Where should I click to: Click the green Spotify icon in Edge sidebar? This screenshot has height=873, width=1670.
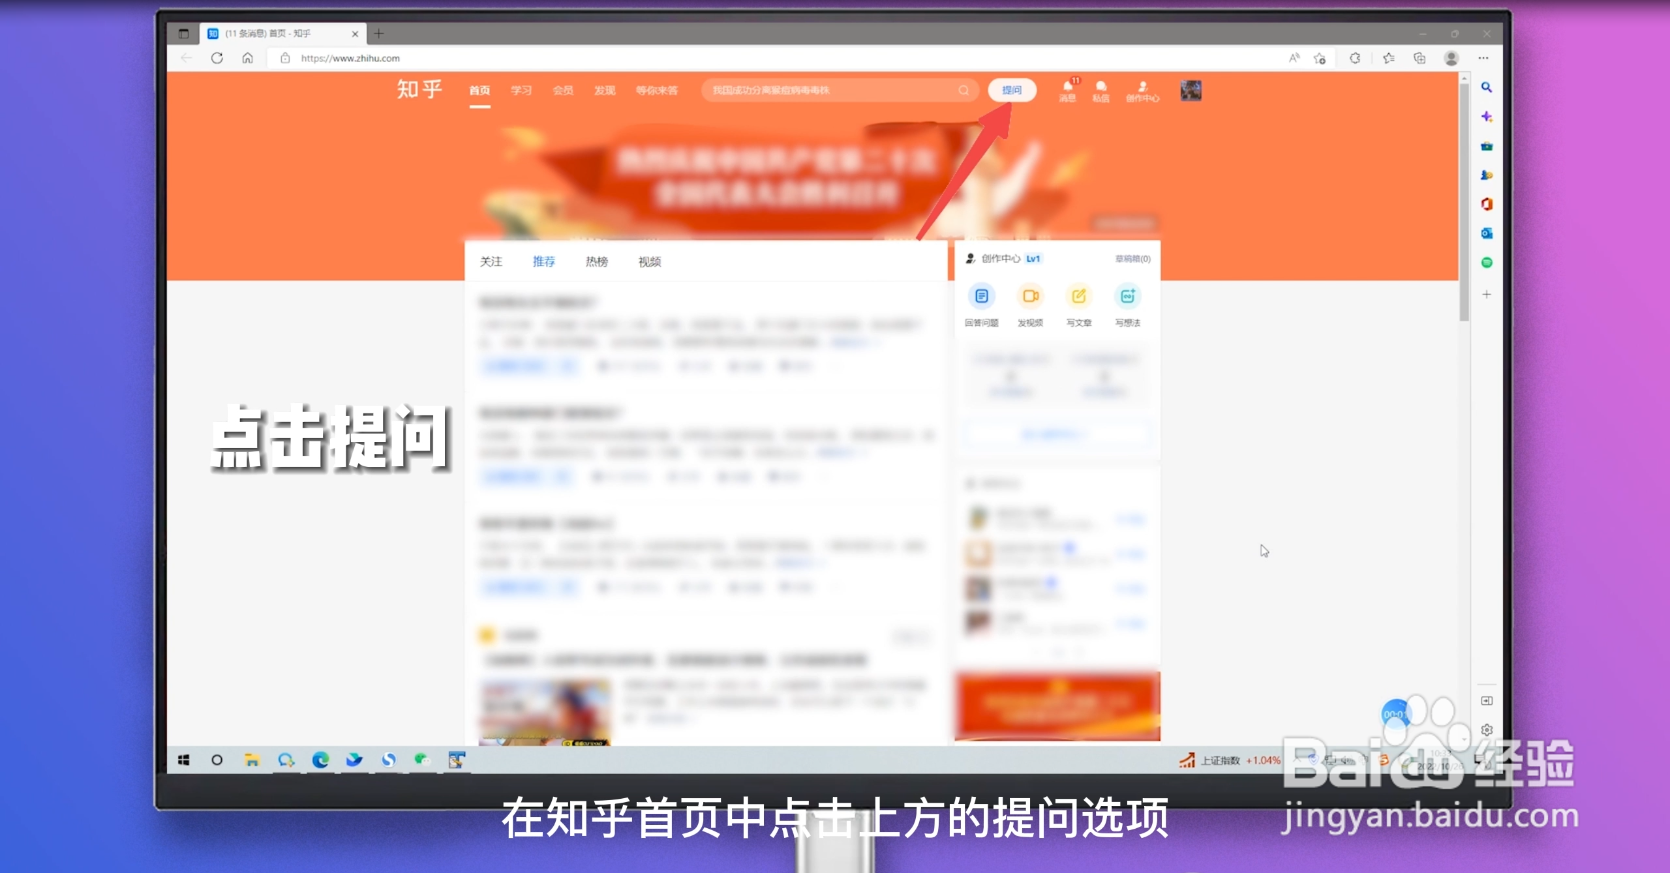1487,263
